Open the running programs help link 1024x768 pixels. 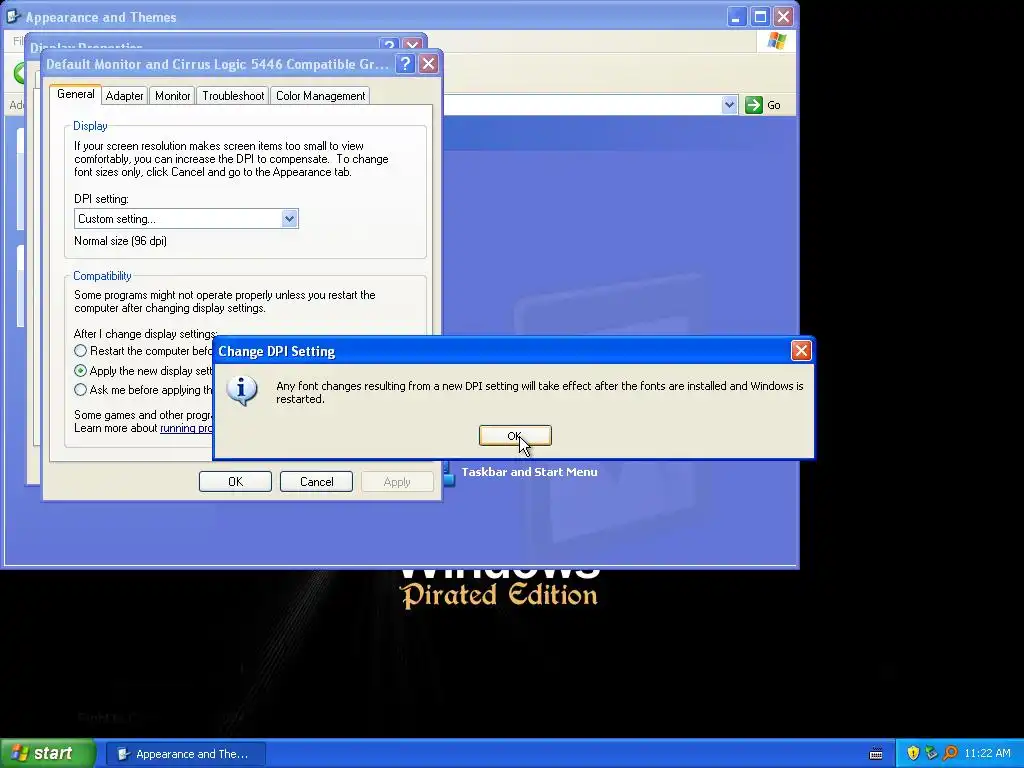pos(186,428)
